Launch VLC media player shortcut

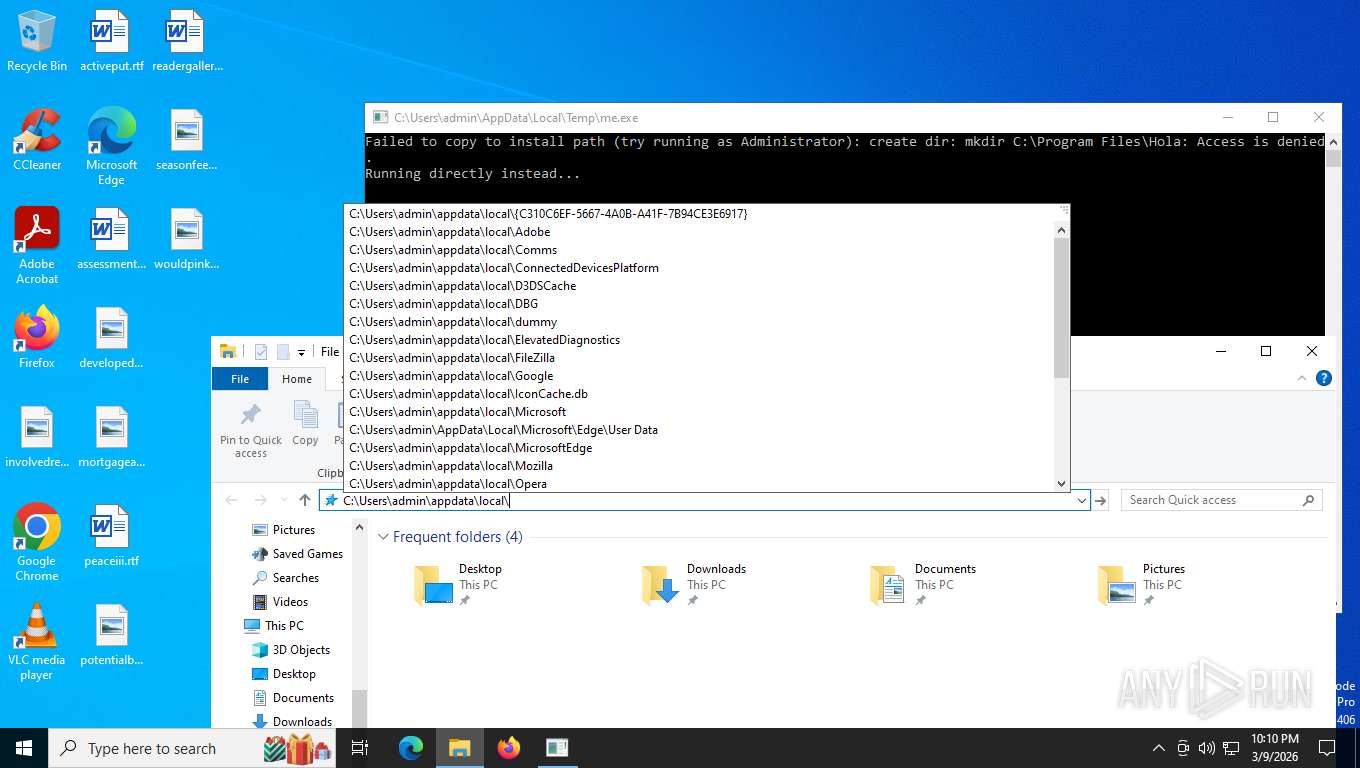click(37, 642)
